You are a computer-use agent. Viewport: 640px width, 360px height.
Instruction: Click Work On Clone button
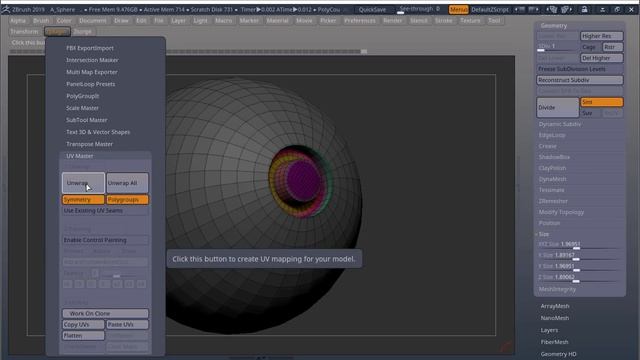coord(105,313)
